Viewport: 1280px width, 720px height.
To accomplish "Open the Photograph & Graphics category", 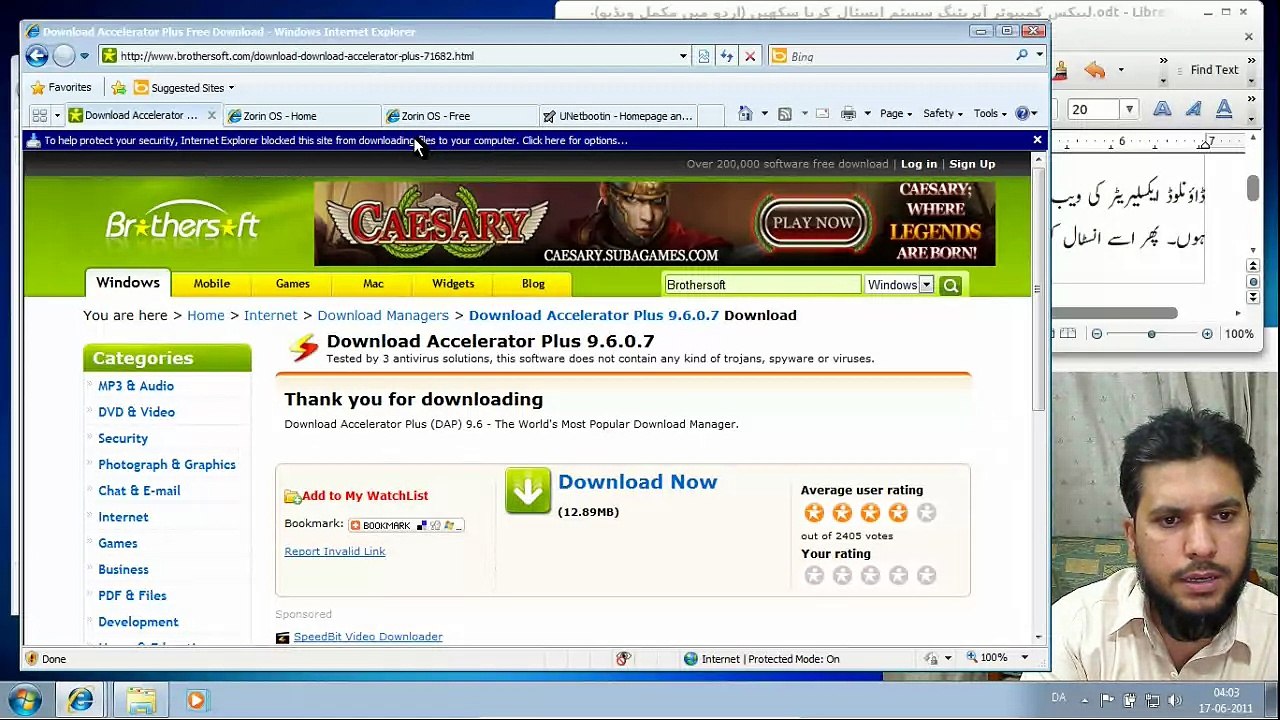I will (x=167, y=465).
